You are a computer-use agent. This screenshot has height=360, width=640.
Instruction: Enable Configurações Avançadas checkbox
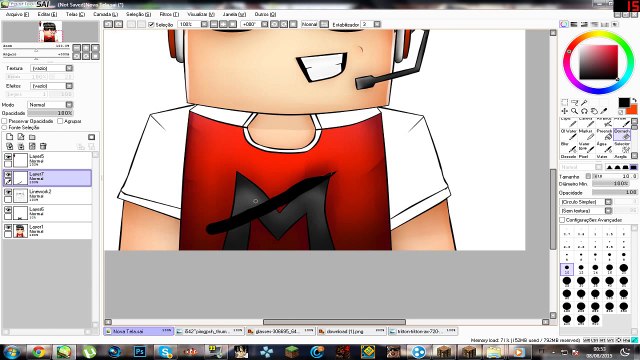click(x=562, y=220)
